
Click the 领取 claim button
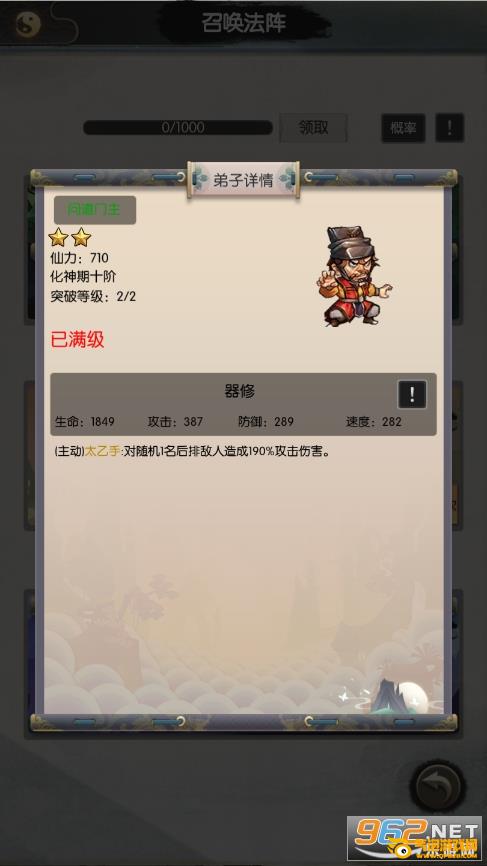click(x=314, y=128)
